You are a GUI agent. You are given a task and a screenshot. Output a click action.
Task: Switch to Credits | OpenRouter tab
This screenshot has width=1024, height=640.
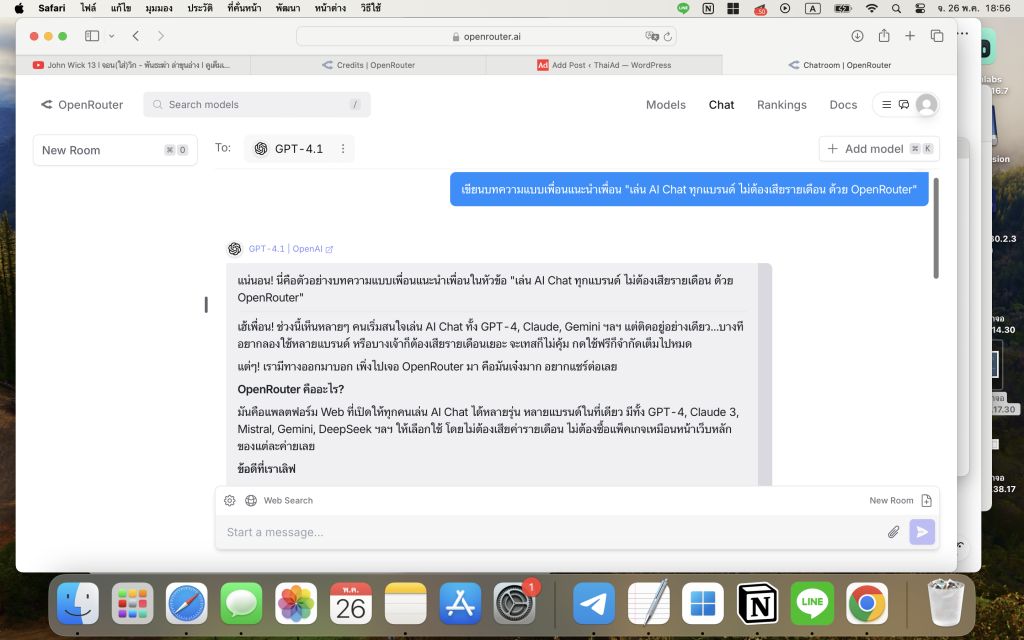coord(368,65)
